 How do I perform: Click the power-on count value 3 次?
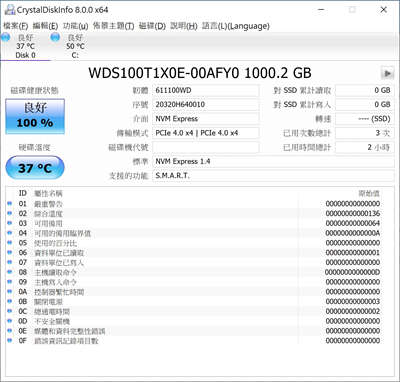tap(365, 133)
